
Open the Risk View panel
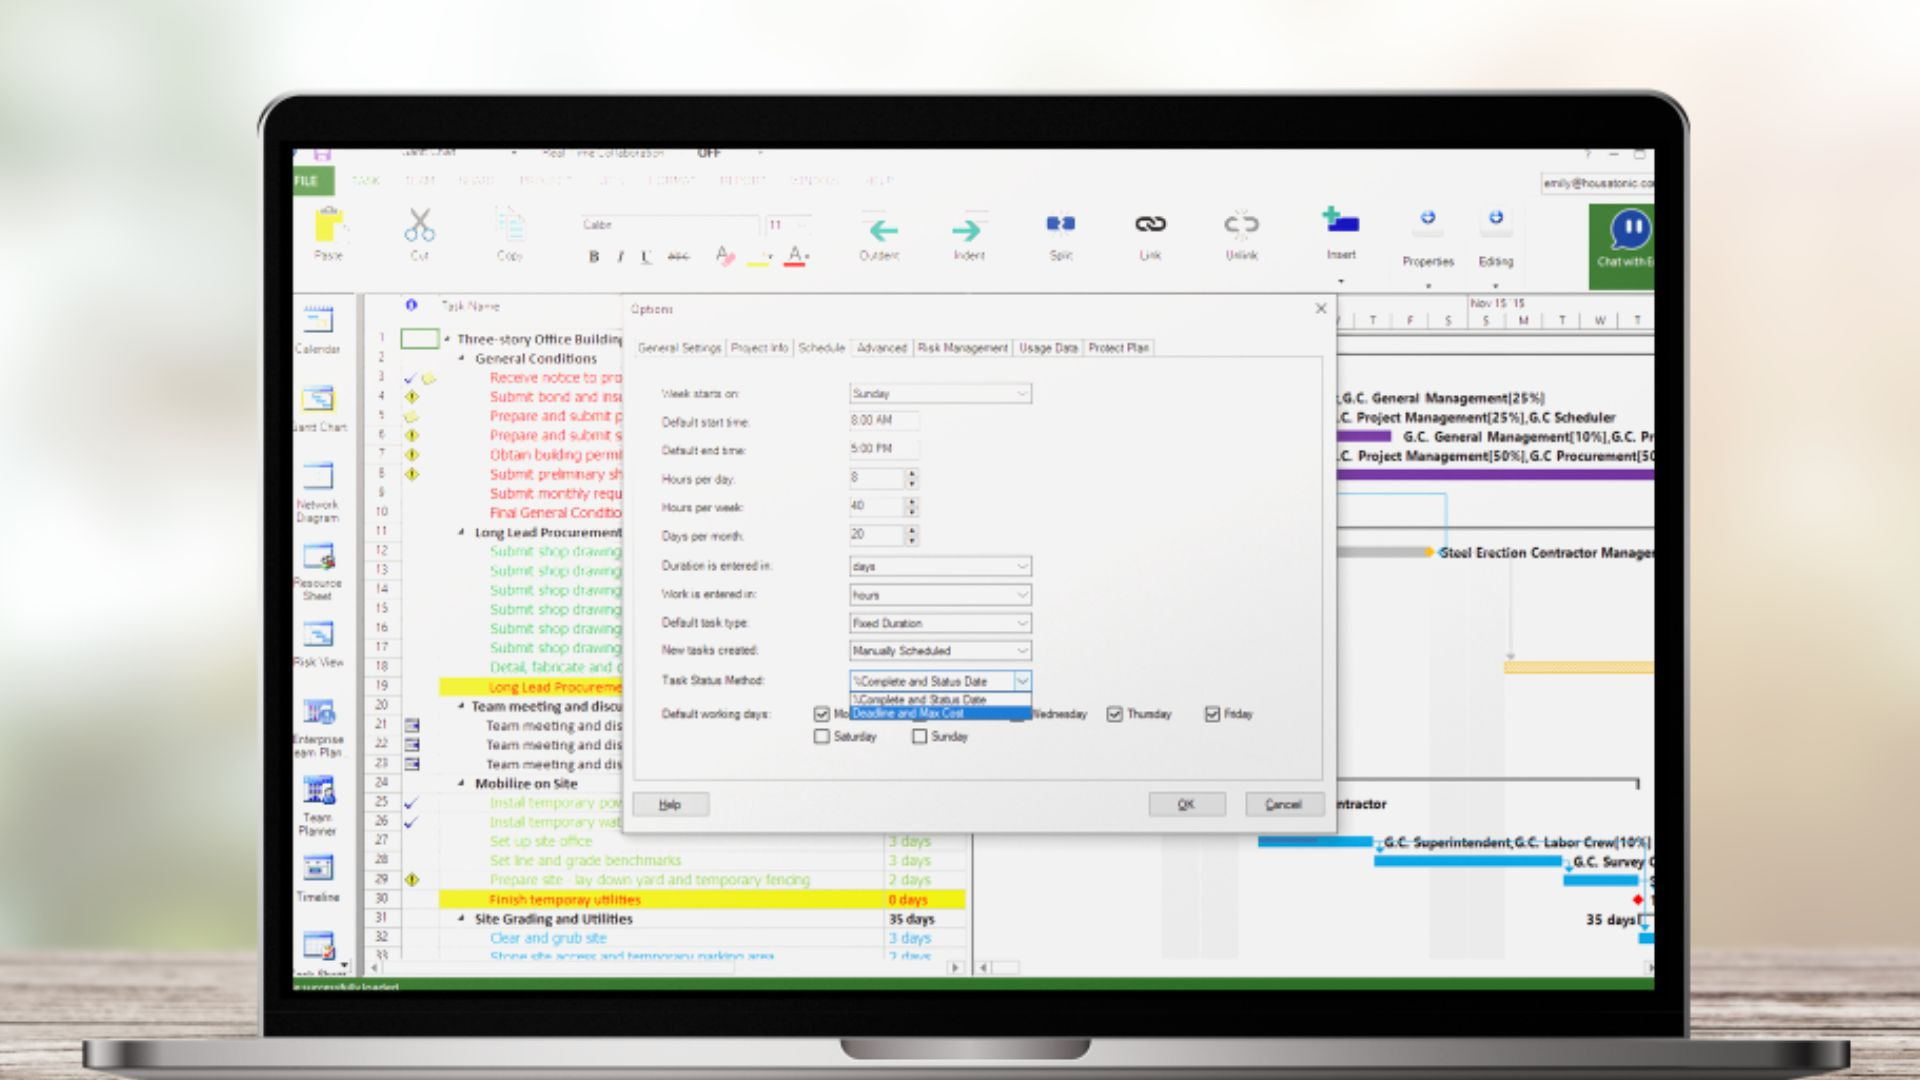click(319, 637)
